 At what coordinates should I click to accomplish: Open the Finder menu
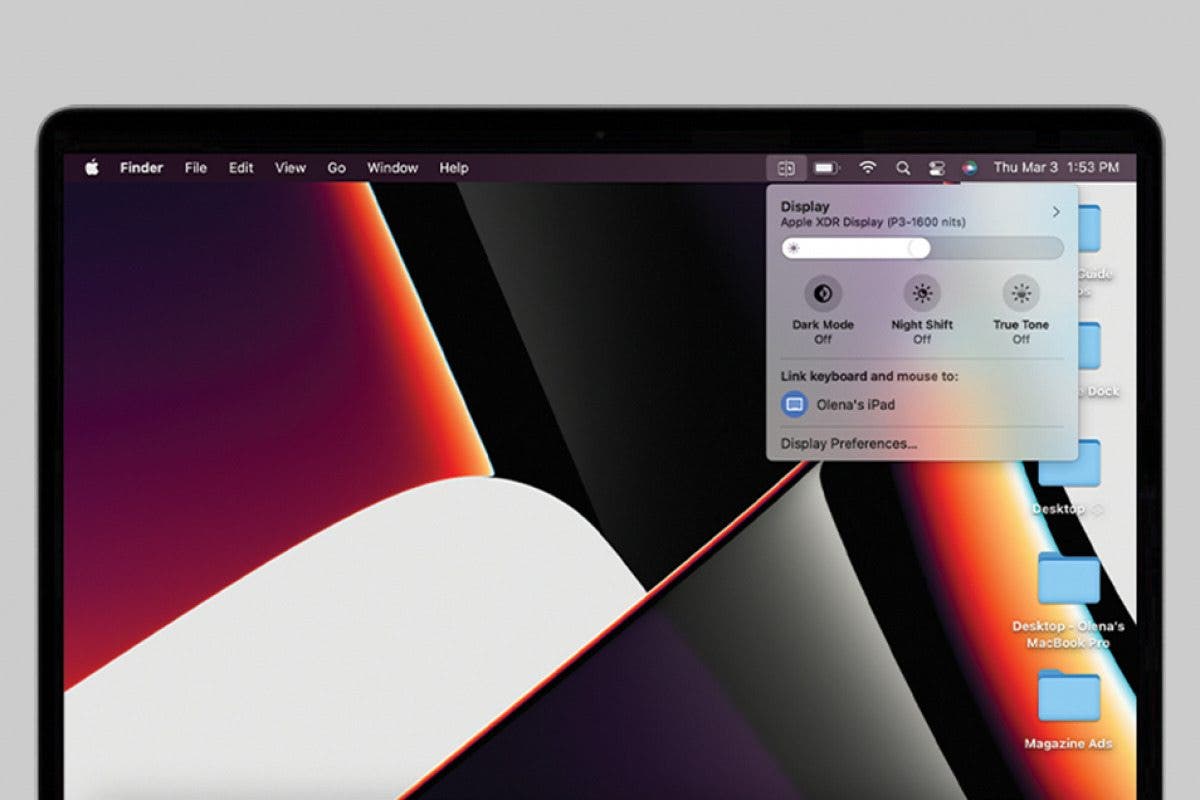pos(140,168)
